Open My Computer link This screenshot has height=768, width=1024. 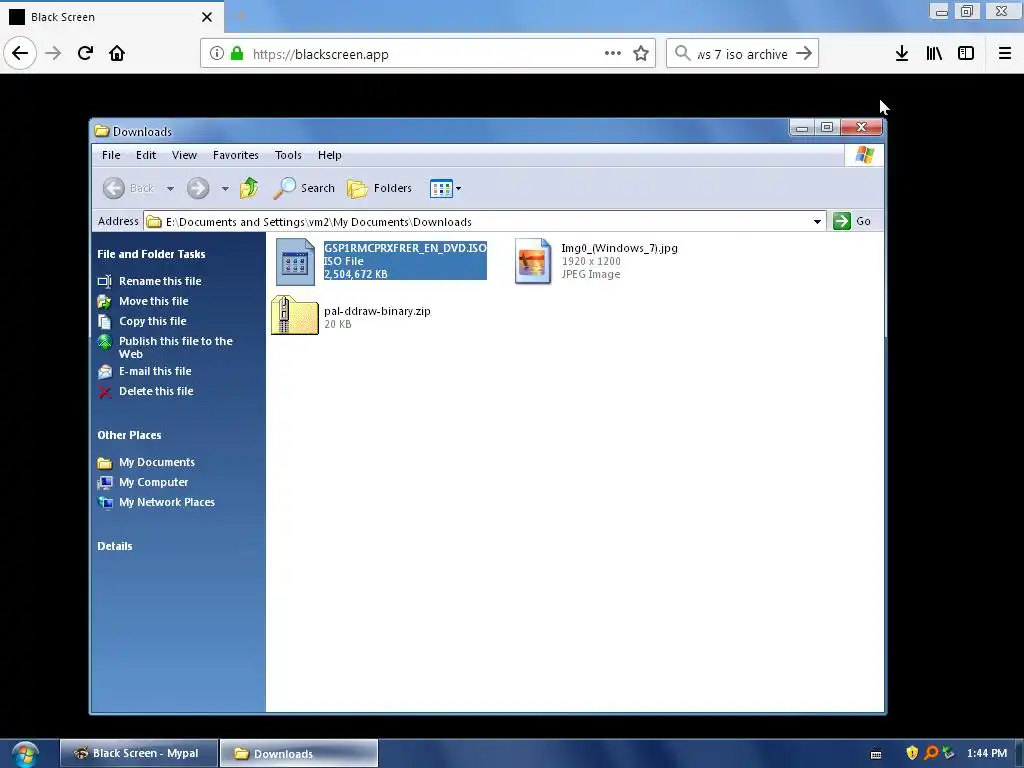pyautogui.click(x=153, y=482)
